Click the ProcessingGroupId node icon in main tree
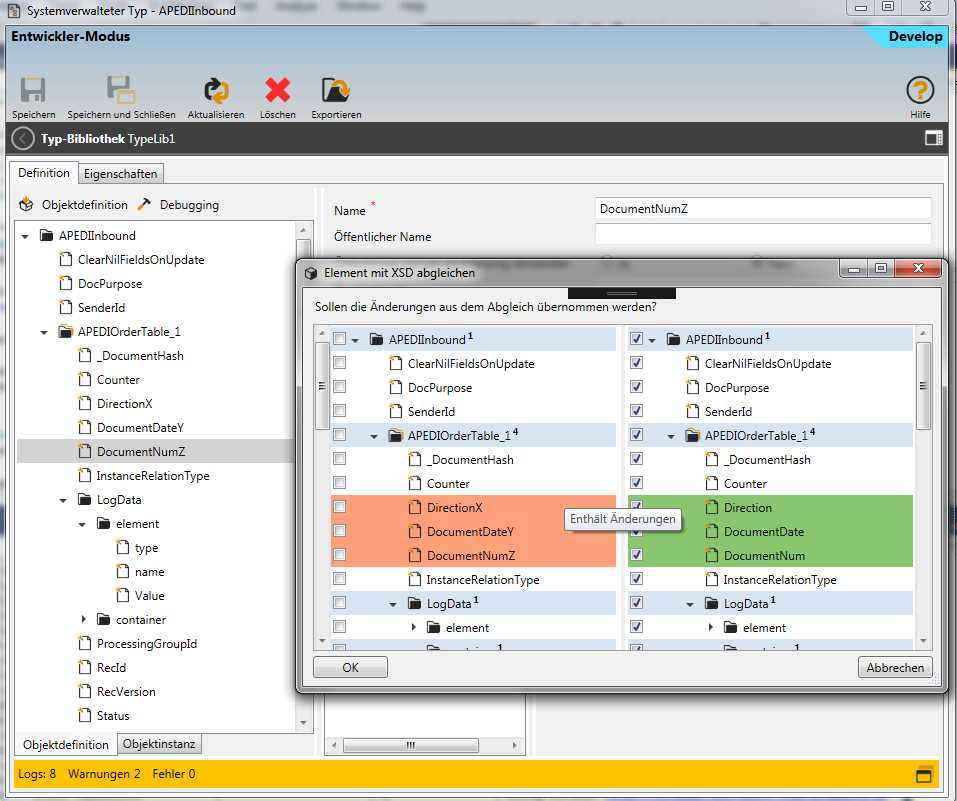The image size is (957, 801). pos(85,643)
